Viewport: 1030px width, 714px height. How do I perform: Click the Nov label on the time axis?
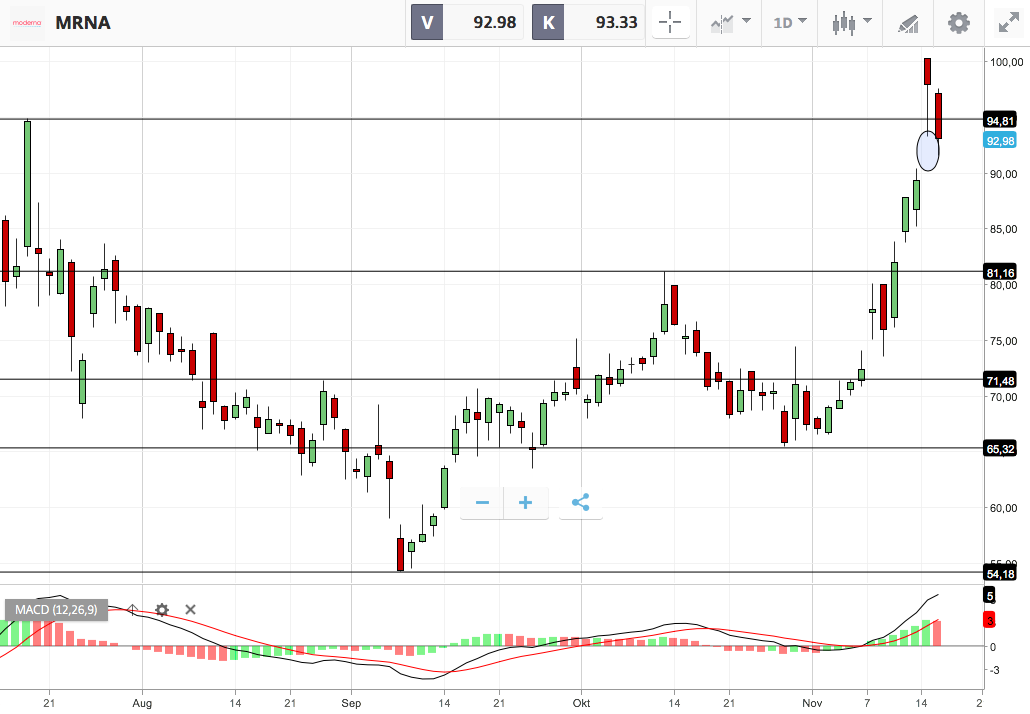click(812, 703)
